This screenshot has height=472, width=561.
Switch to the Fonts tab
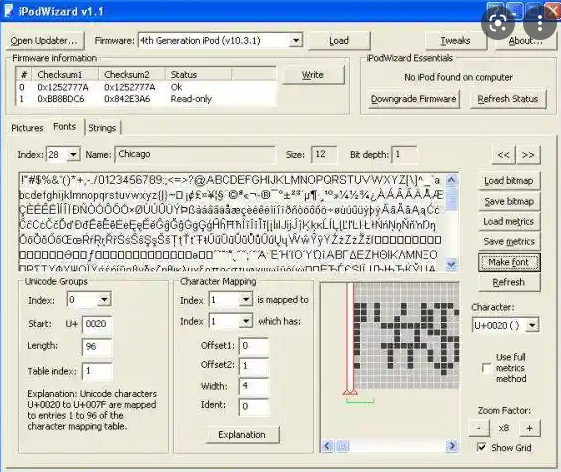(65, 127)
